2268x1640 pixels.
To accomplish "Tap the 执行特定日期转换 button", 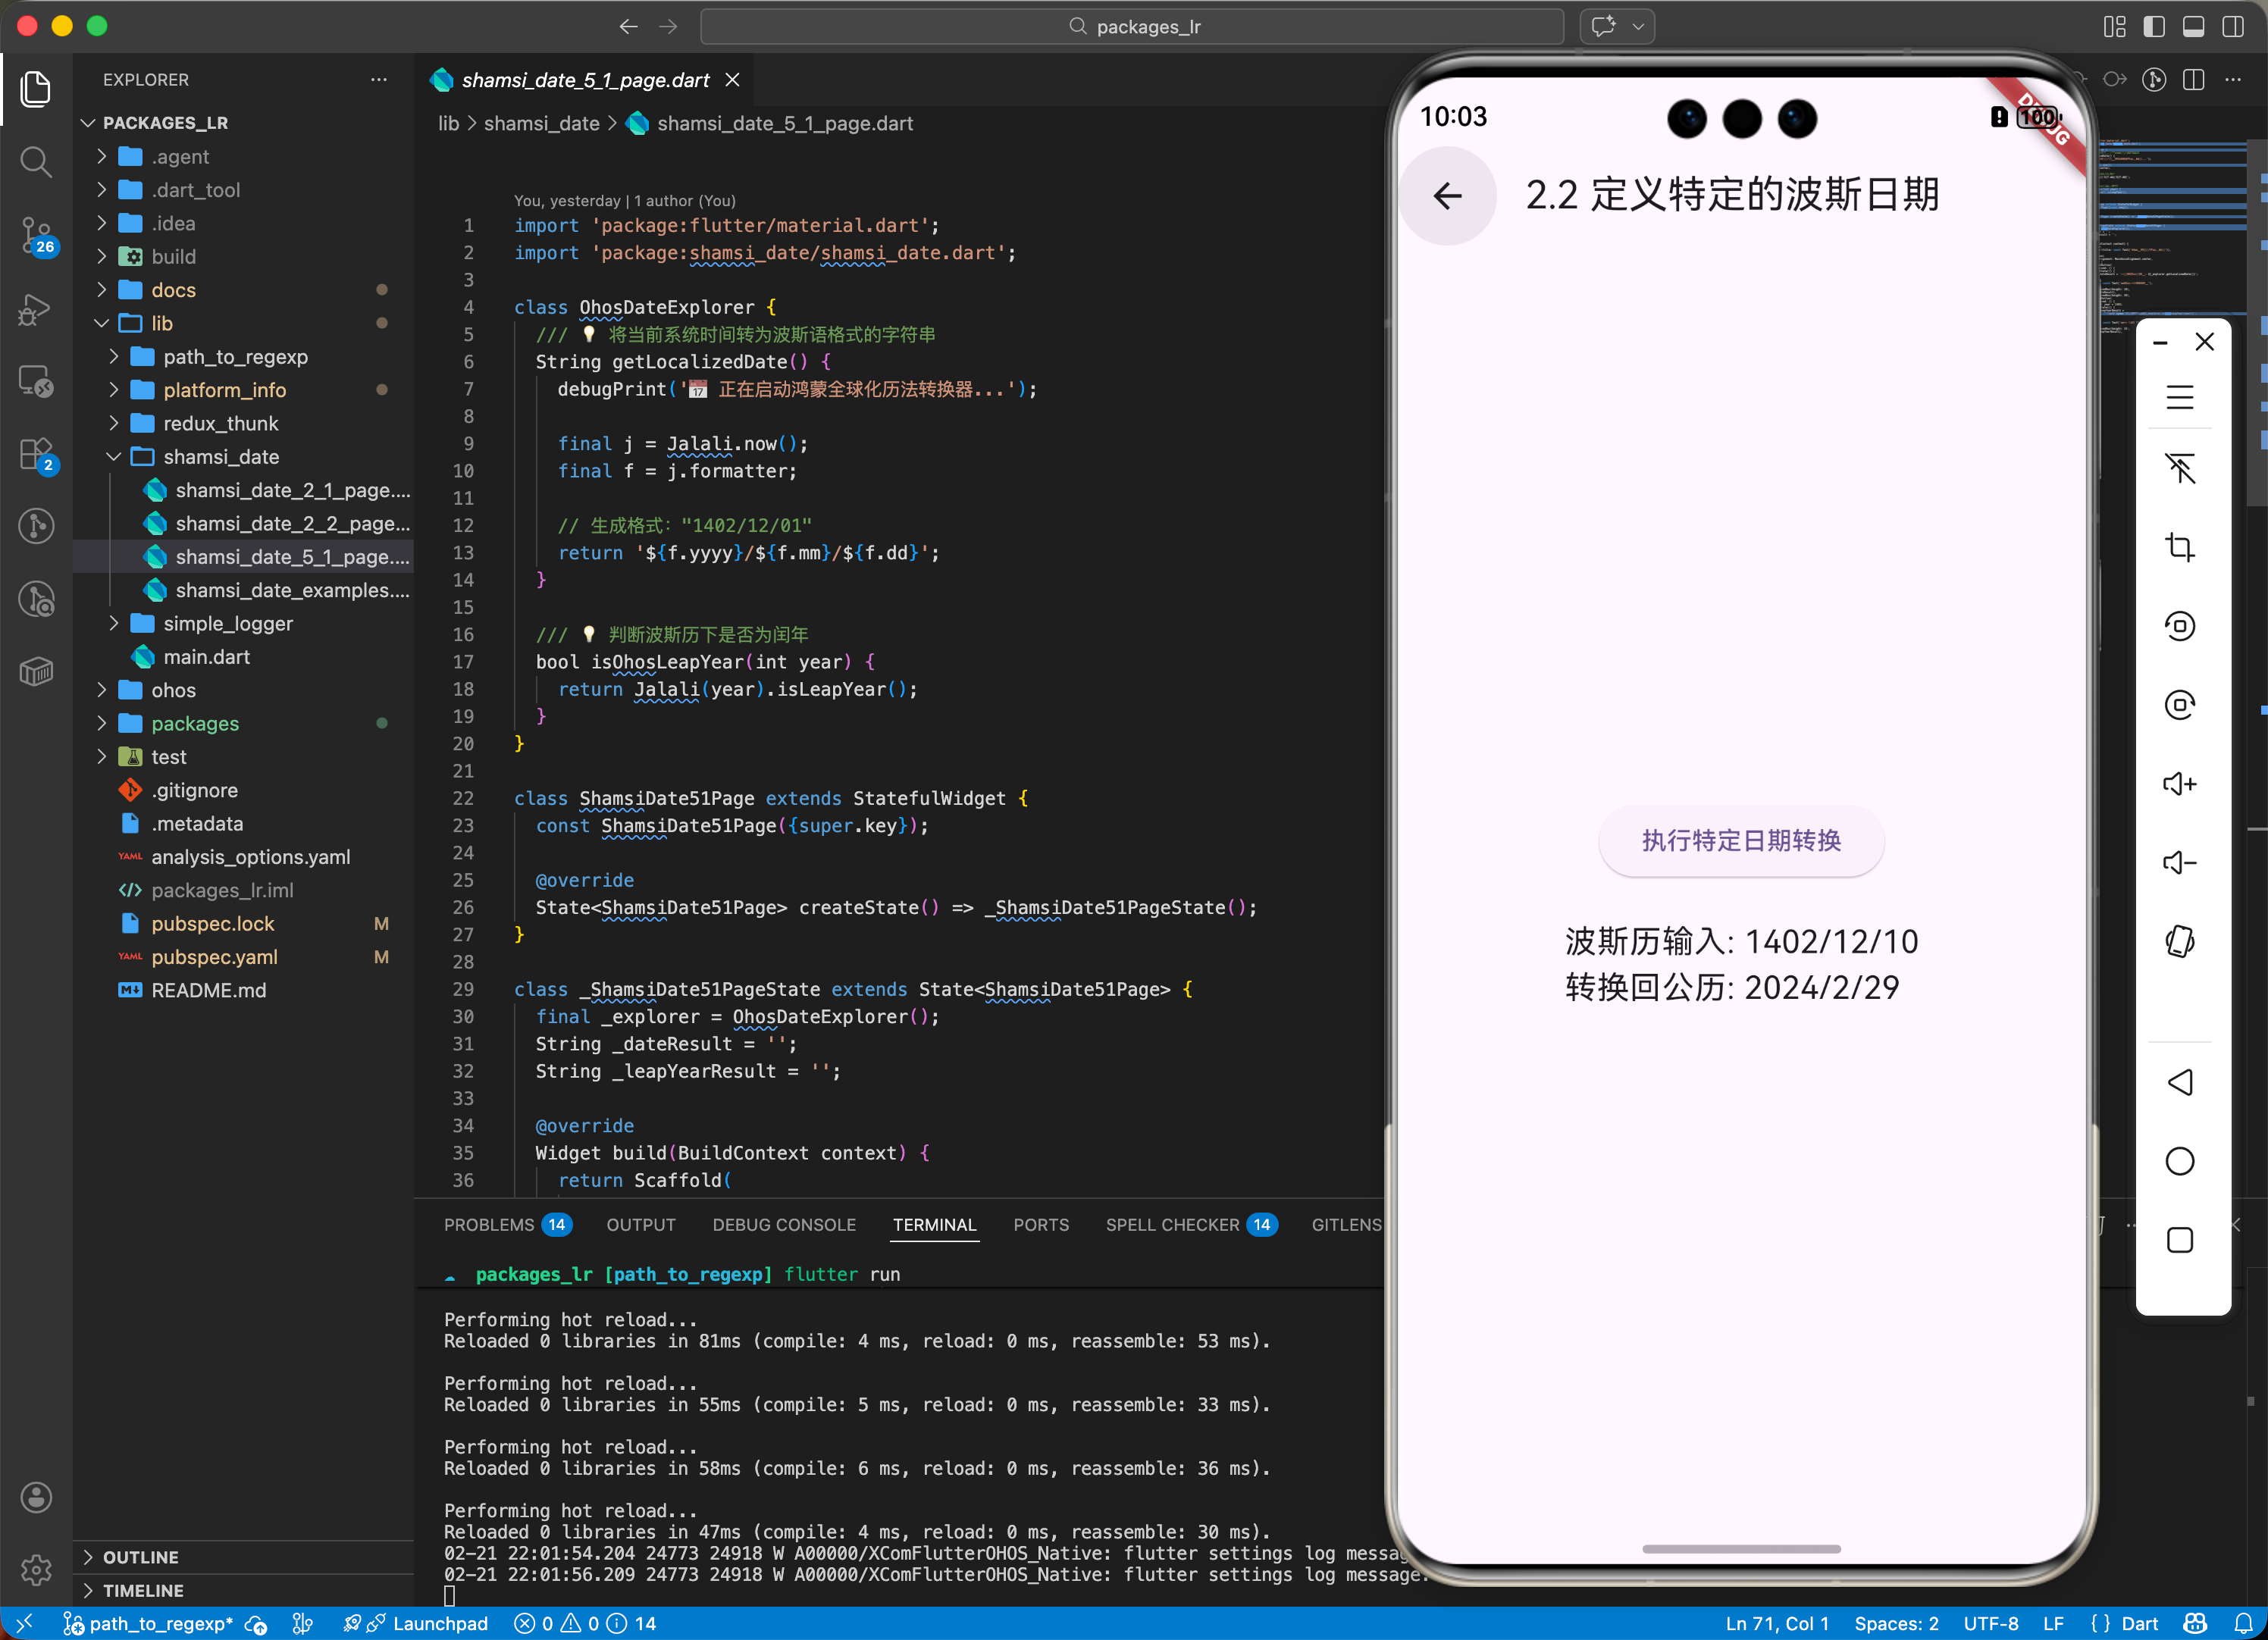I will pos(1740,841).
